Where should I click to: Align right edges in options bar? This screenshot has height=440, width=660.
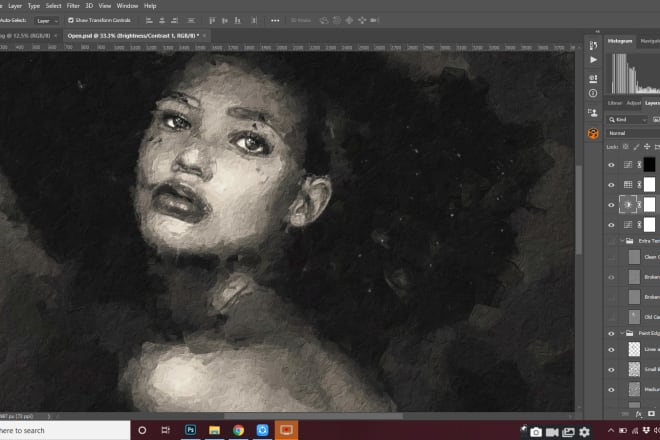pyautogui.click(x=174, y=20)
